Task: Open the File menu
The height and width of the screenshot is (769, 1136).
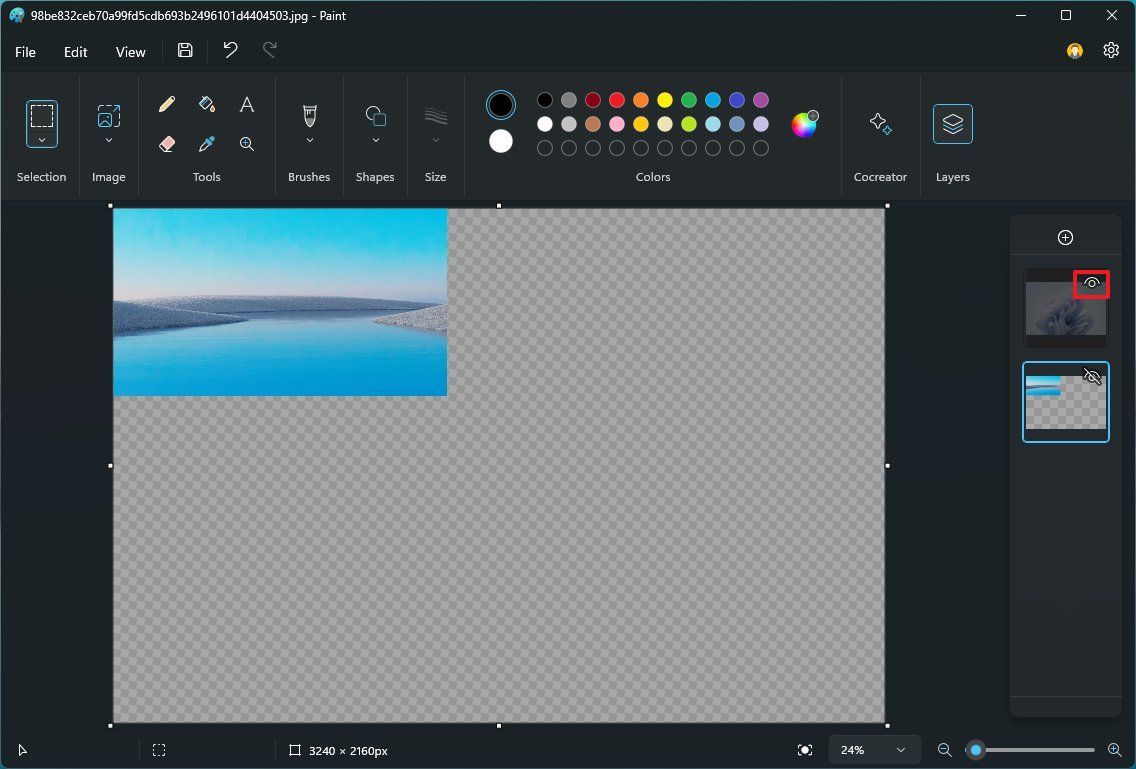Action: (x=25, y=51)
